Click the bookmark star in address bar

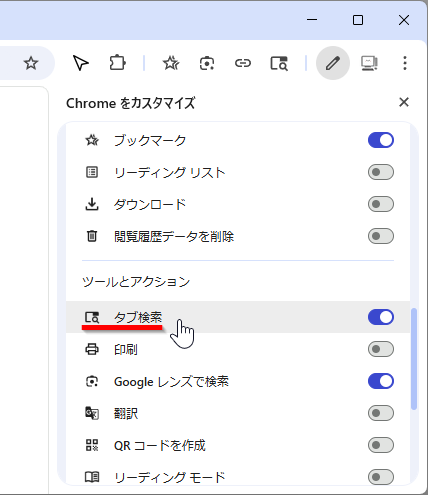[31, 63]
